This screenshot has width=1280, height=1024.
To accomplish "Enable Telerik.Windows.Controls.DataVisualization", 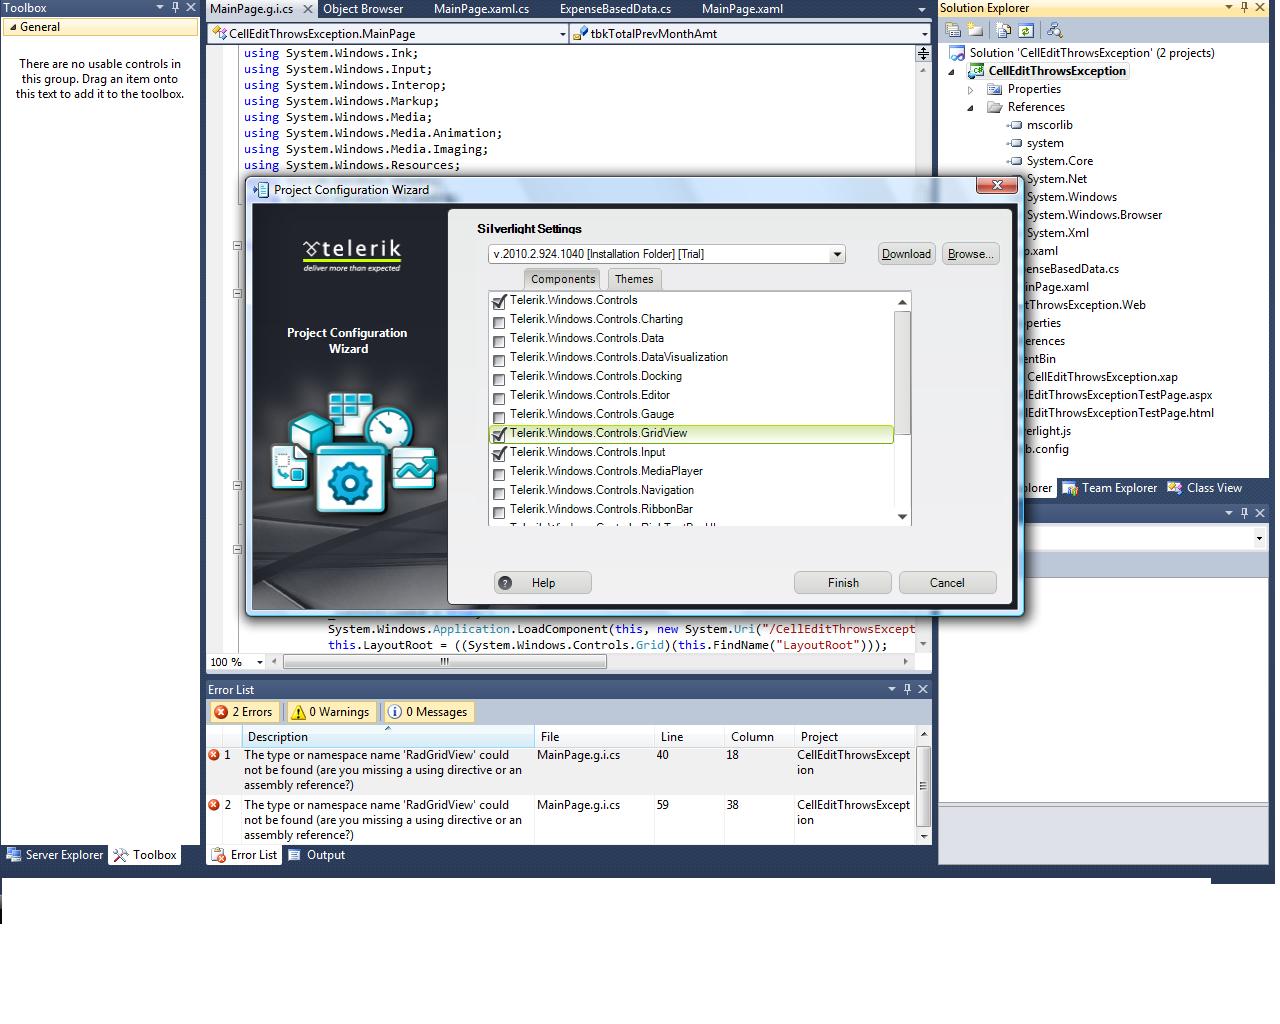I will [499, 360].
